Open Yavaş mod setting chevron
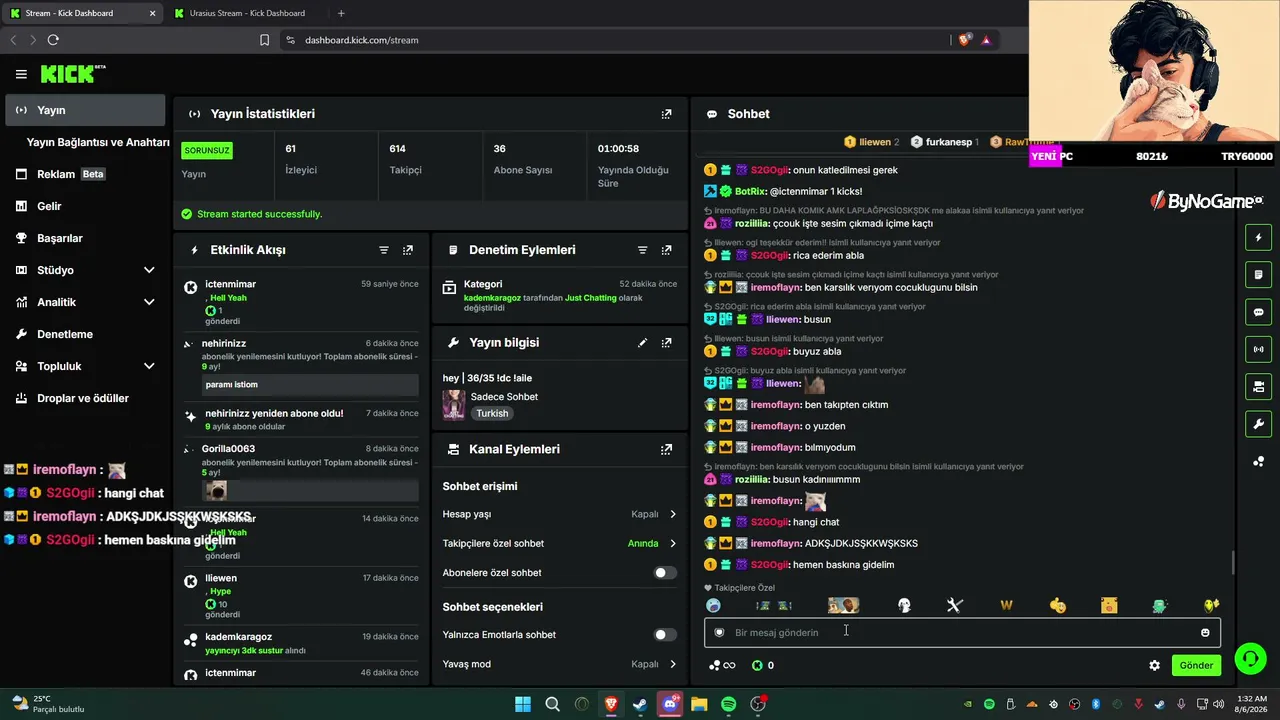Image resolution: width=1280 pixels, height=720 pixels. pyautogui.click(x=673, y=664)
